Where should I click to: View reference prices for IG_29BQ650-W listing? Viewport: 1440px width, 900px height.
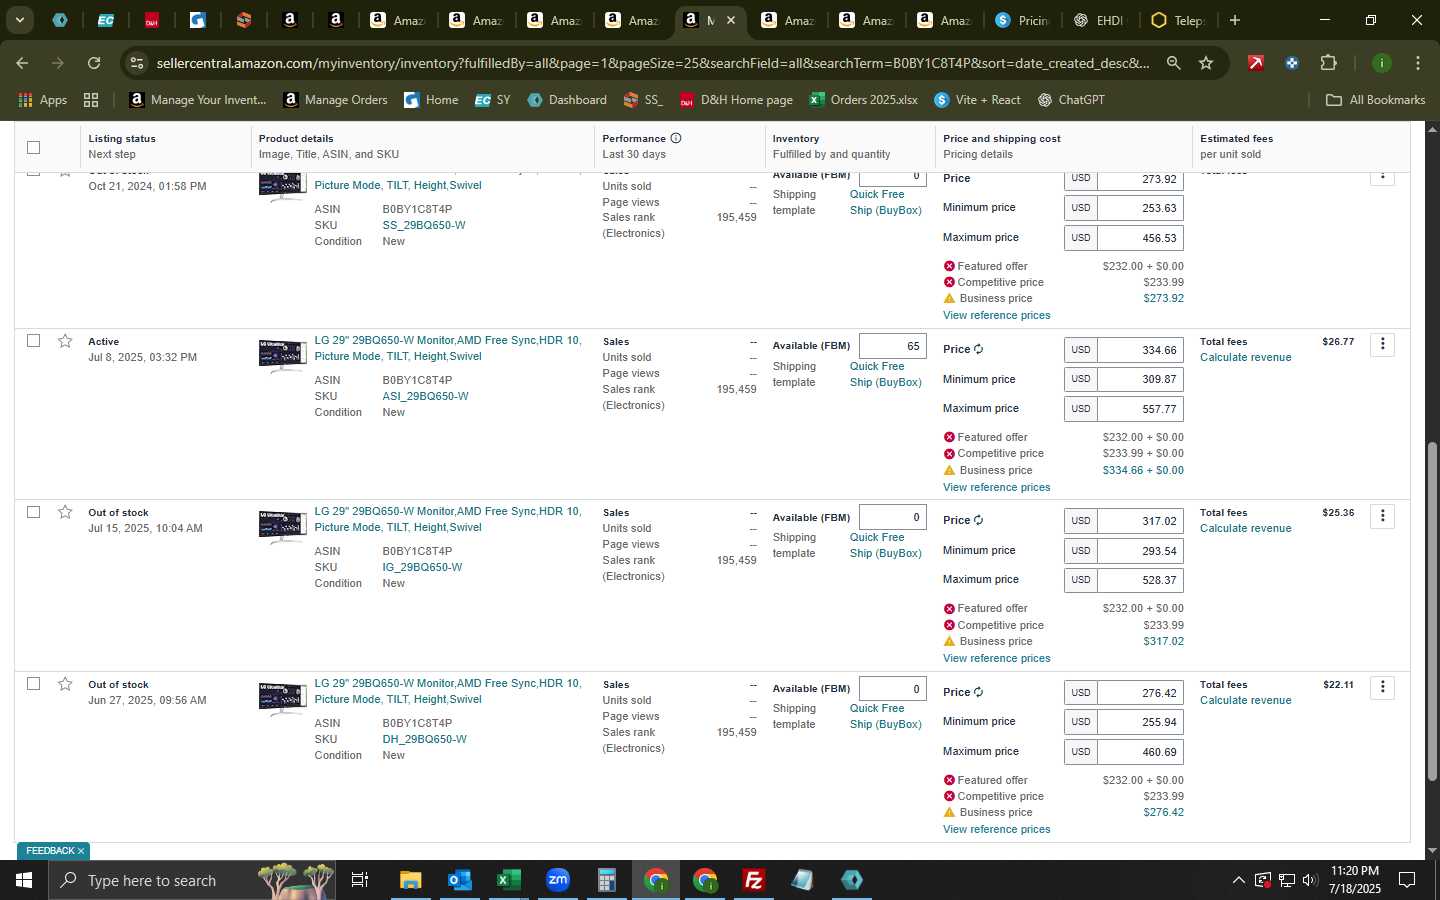click(x=996, y=658)
